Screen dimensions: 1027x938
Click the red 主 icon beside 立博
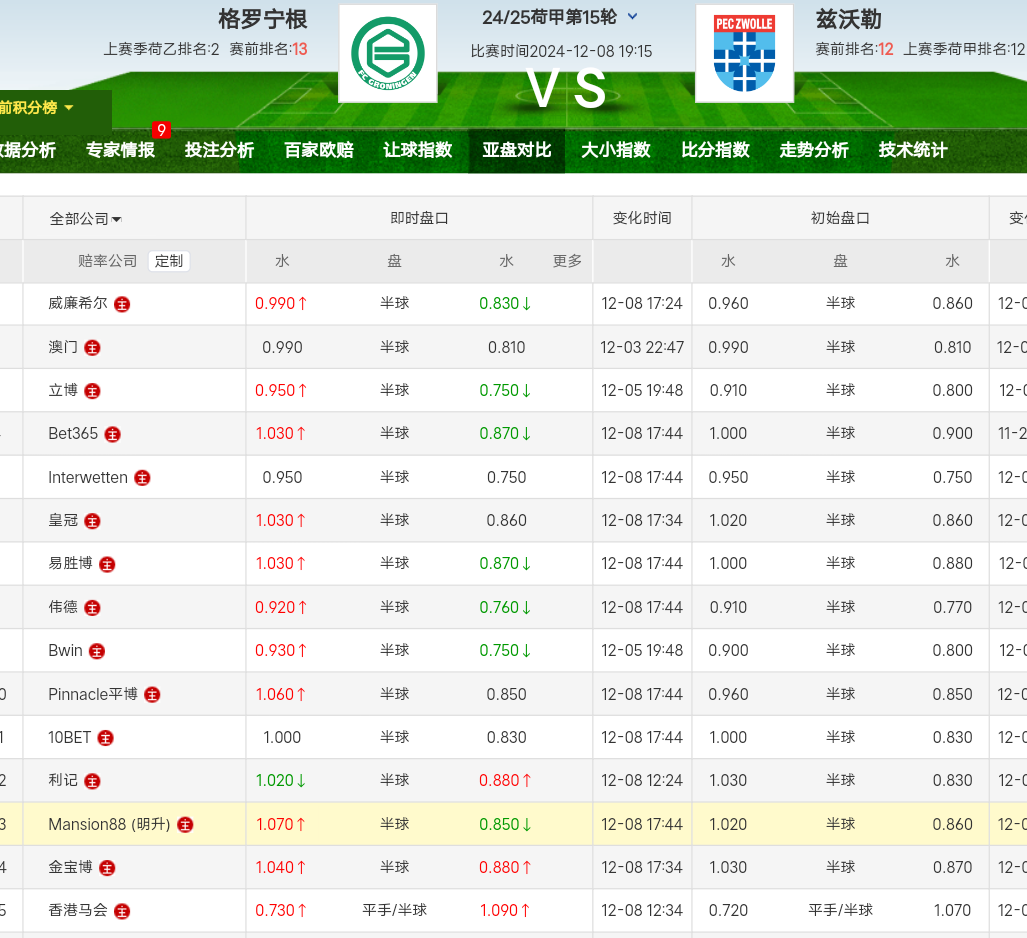pyautogui.click(x=92, y=391)
